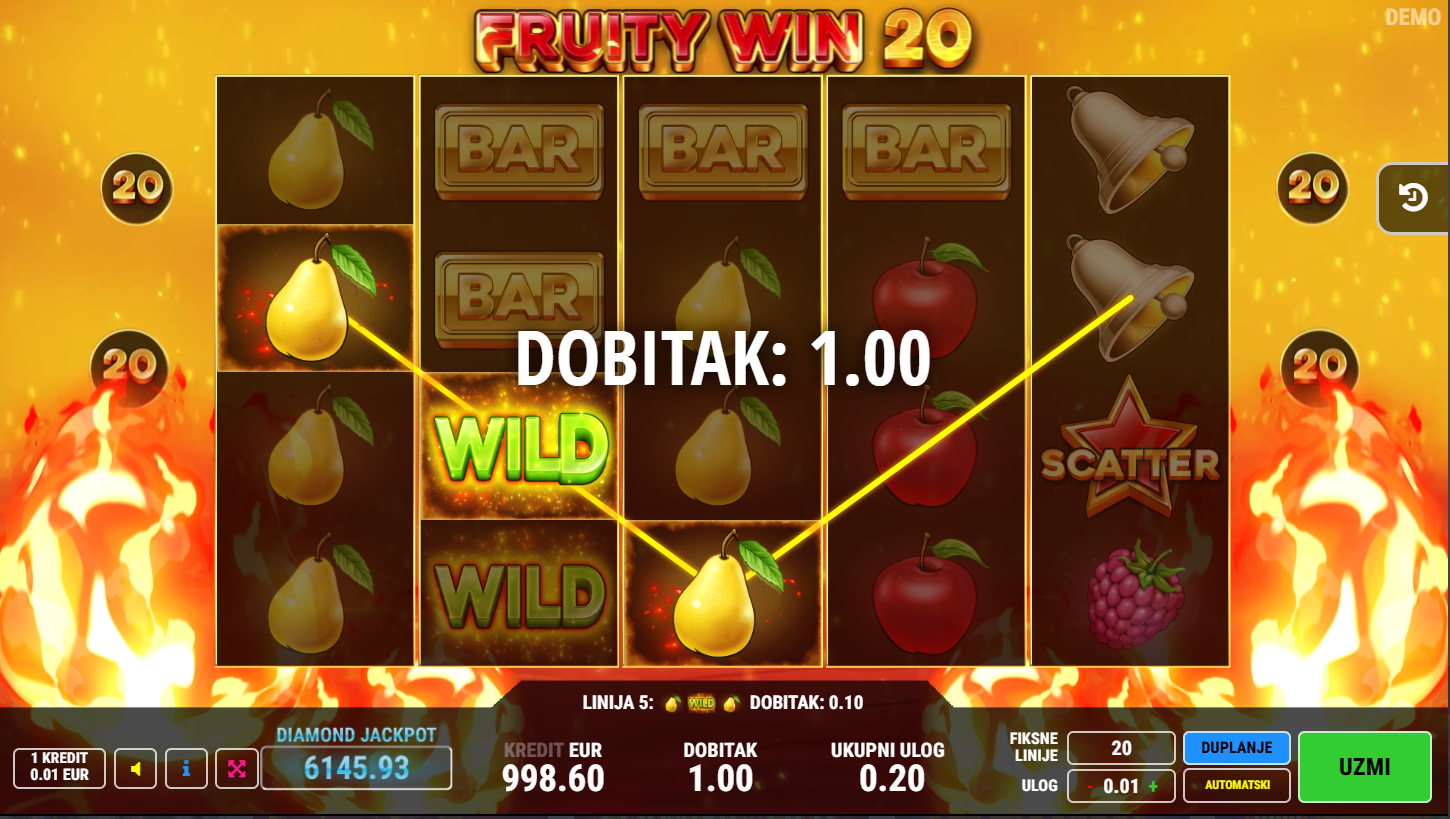Click the 1 KREDIT 0.01 EUR denomination box
Viewport: 1450px width, 819px height.
(x=59, y=768)
